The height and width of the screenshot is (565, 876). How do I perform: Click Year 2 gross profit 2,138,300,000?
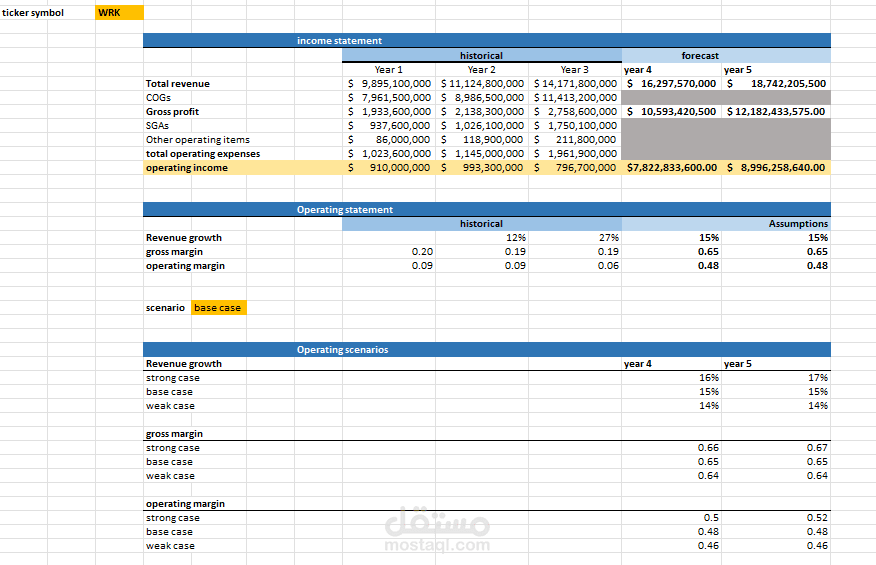[x=482, y=111]
